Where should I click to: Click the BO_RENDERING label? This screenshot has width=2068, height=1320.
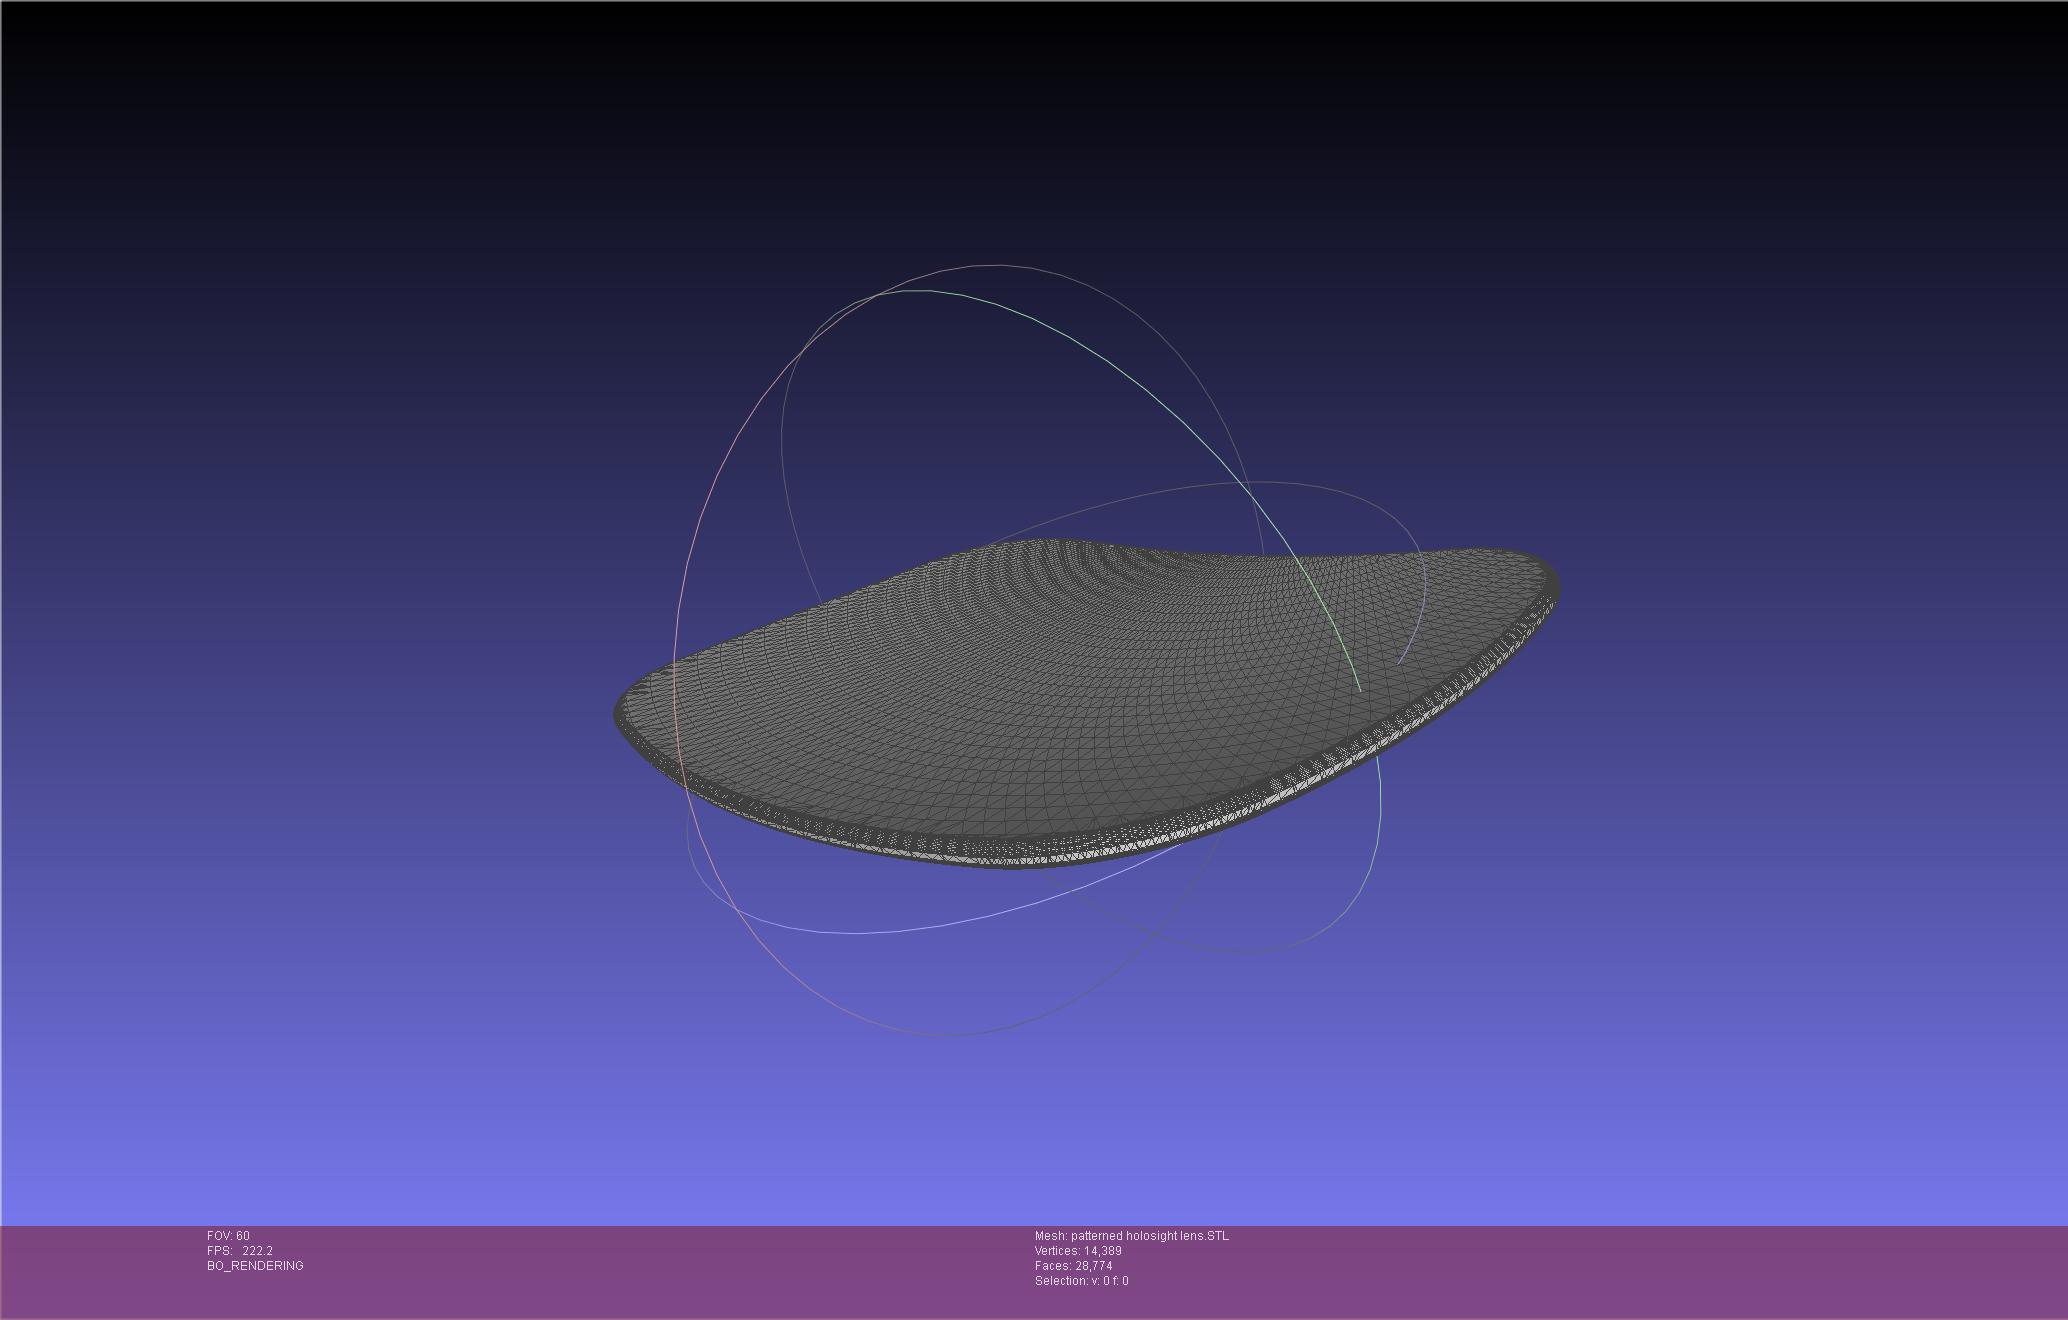[255, 1266]
